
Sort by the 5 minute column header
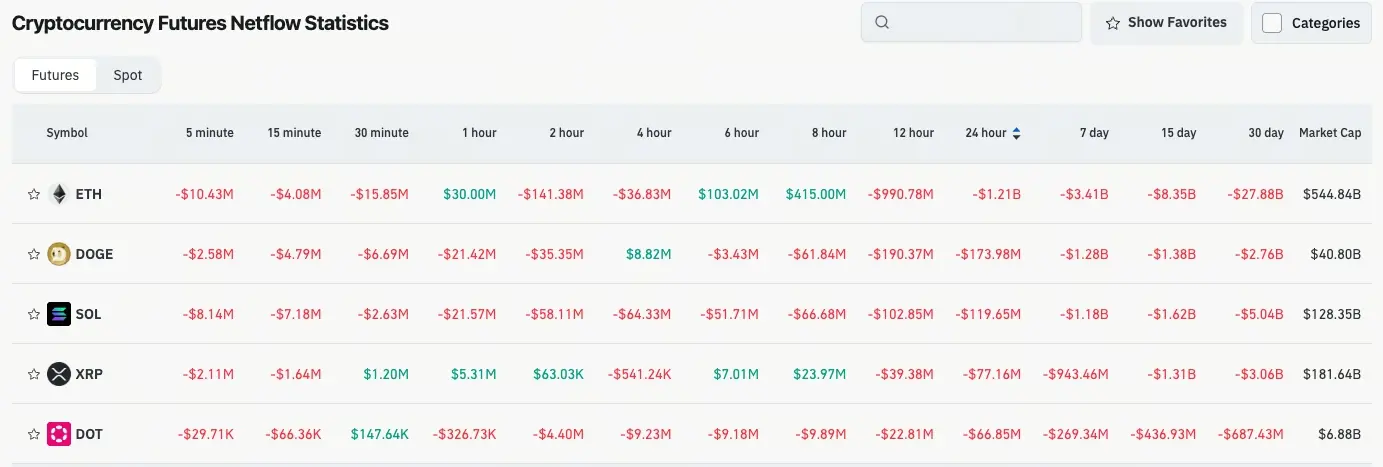tap(210, 133)
